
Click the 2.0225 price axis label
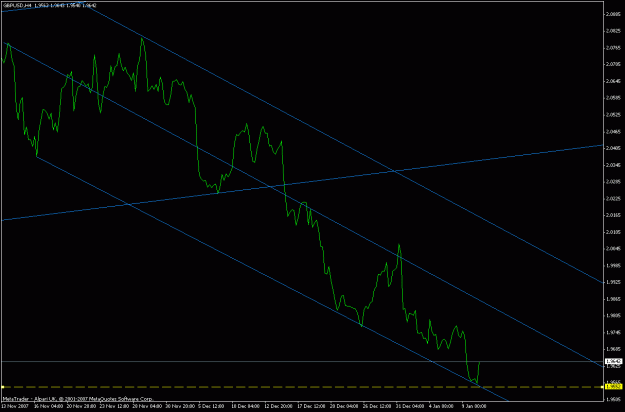(613, 198)
